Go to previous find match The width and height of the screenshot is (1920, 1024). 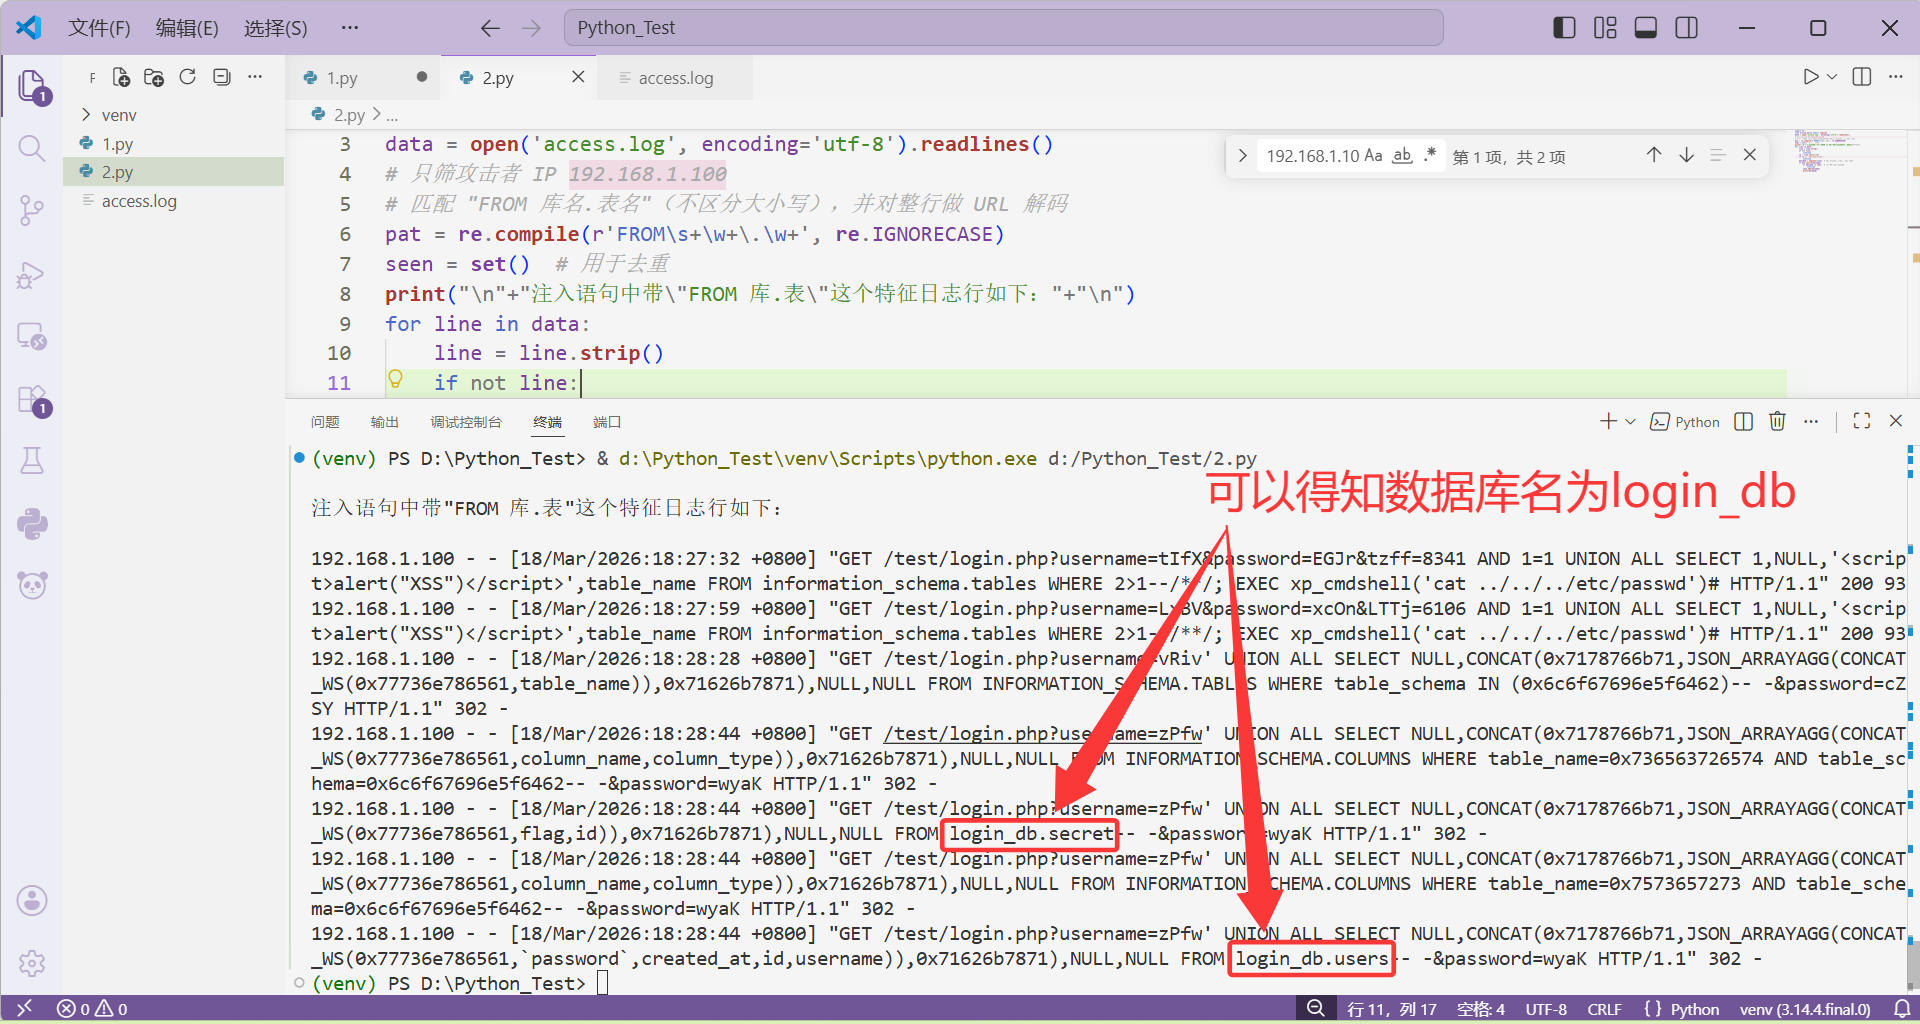[x=1654, y=155]
